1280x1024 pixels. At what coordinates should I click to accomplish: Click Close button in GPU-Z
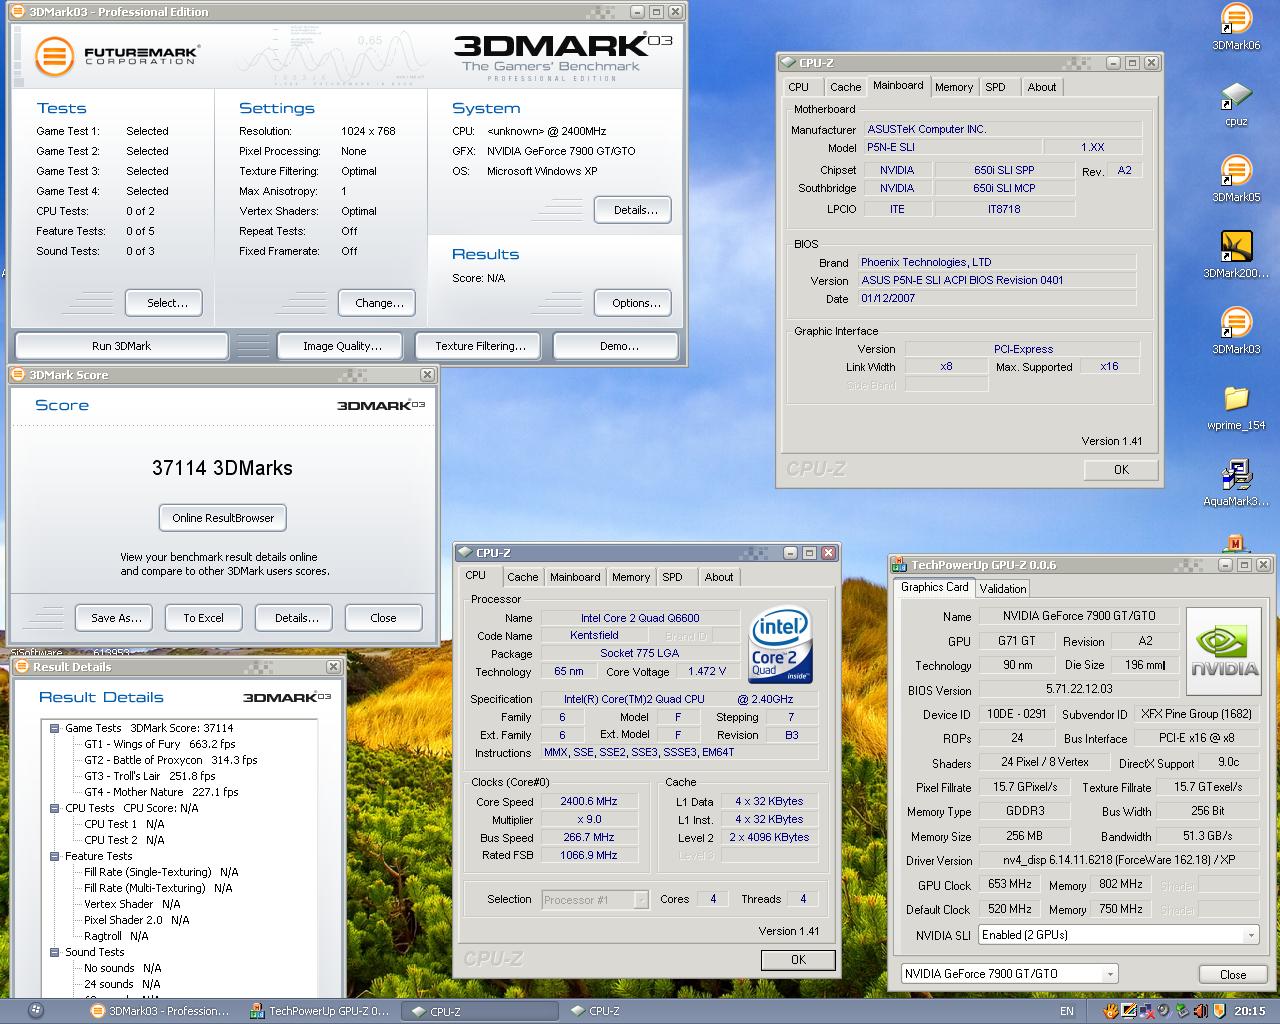1232,974
